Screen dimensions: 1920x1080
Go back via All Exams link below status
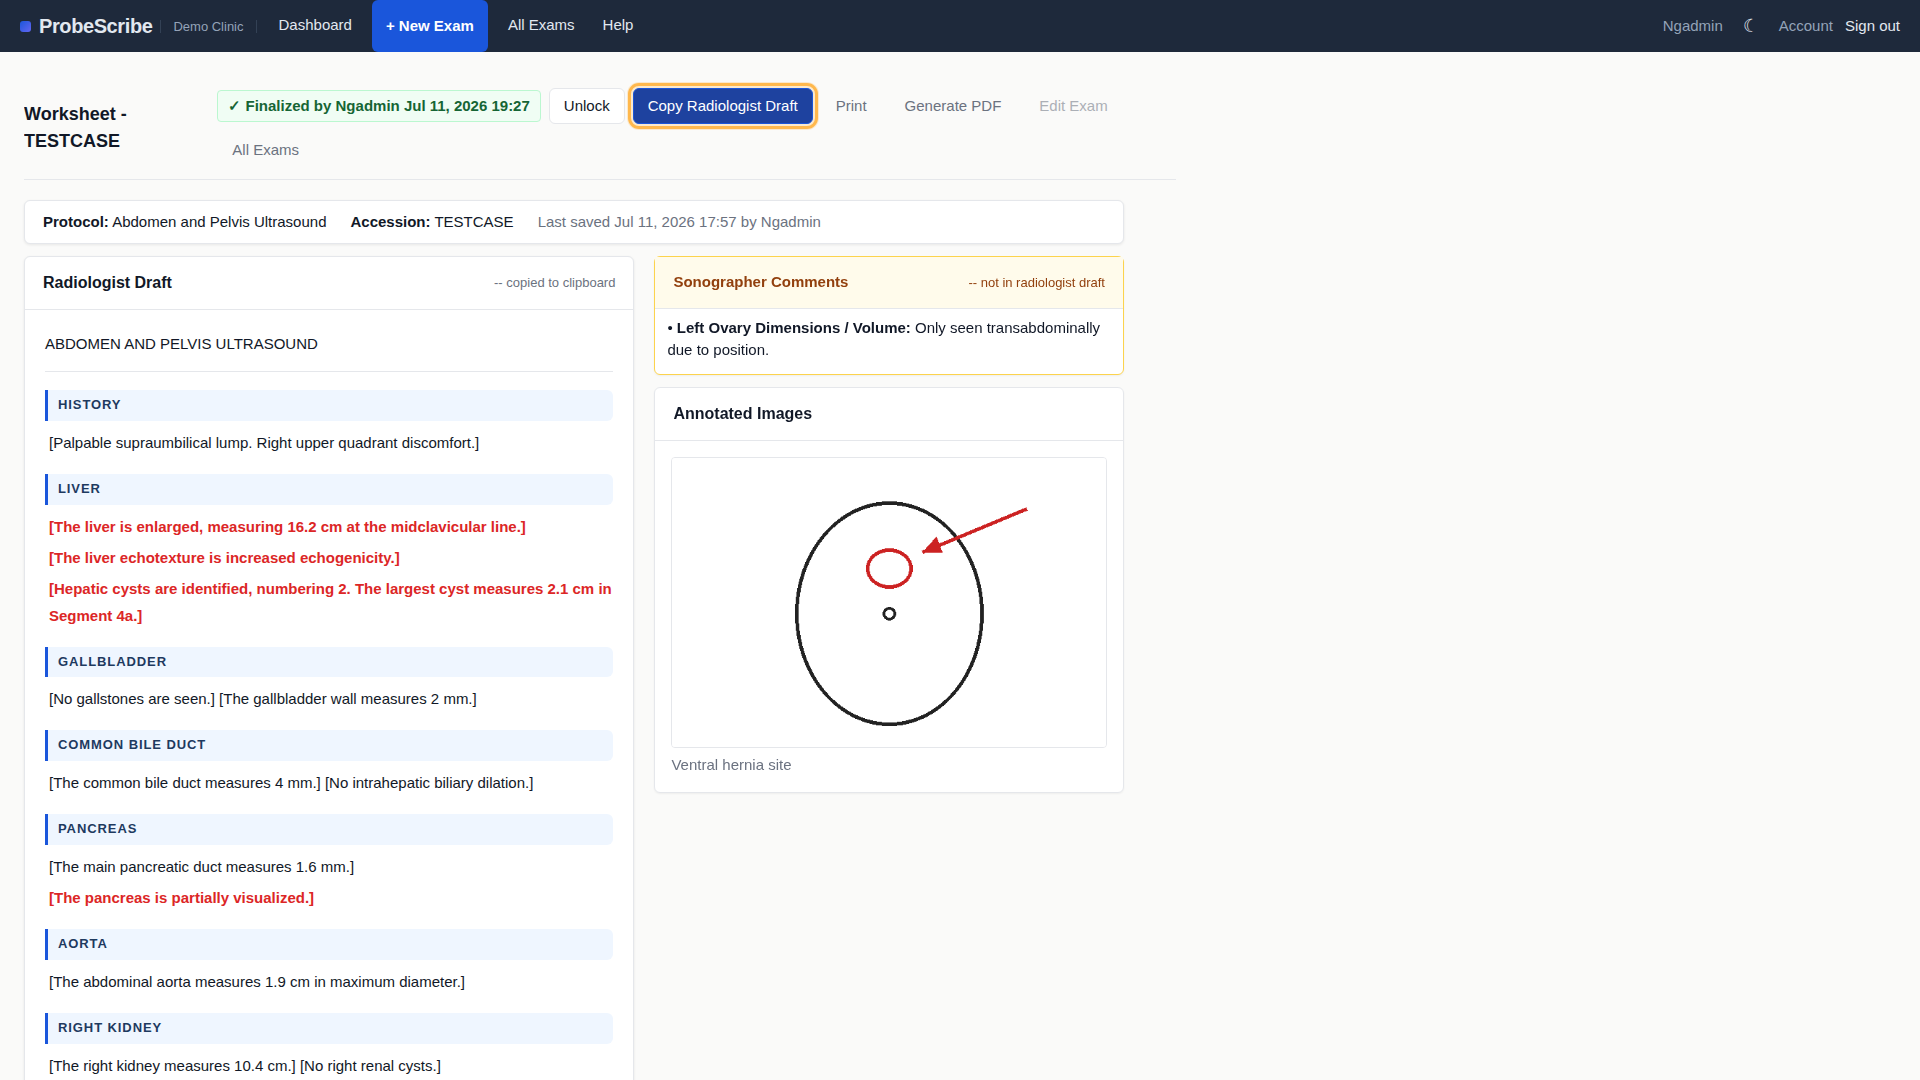coord(266,150)
